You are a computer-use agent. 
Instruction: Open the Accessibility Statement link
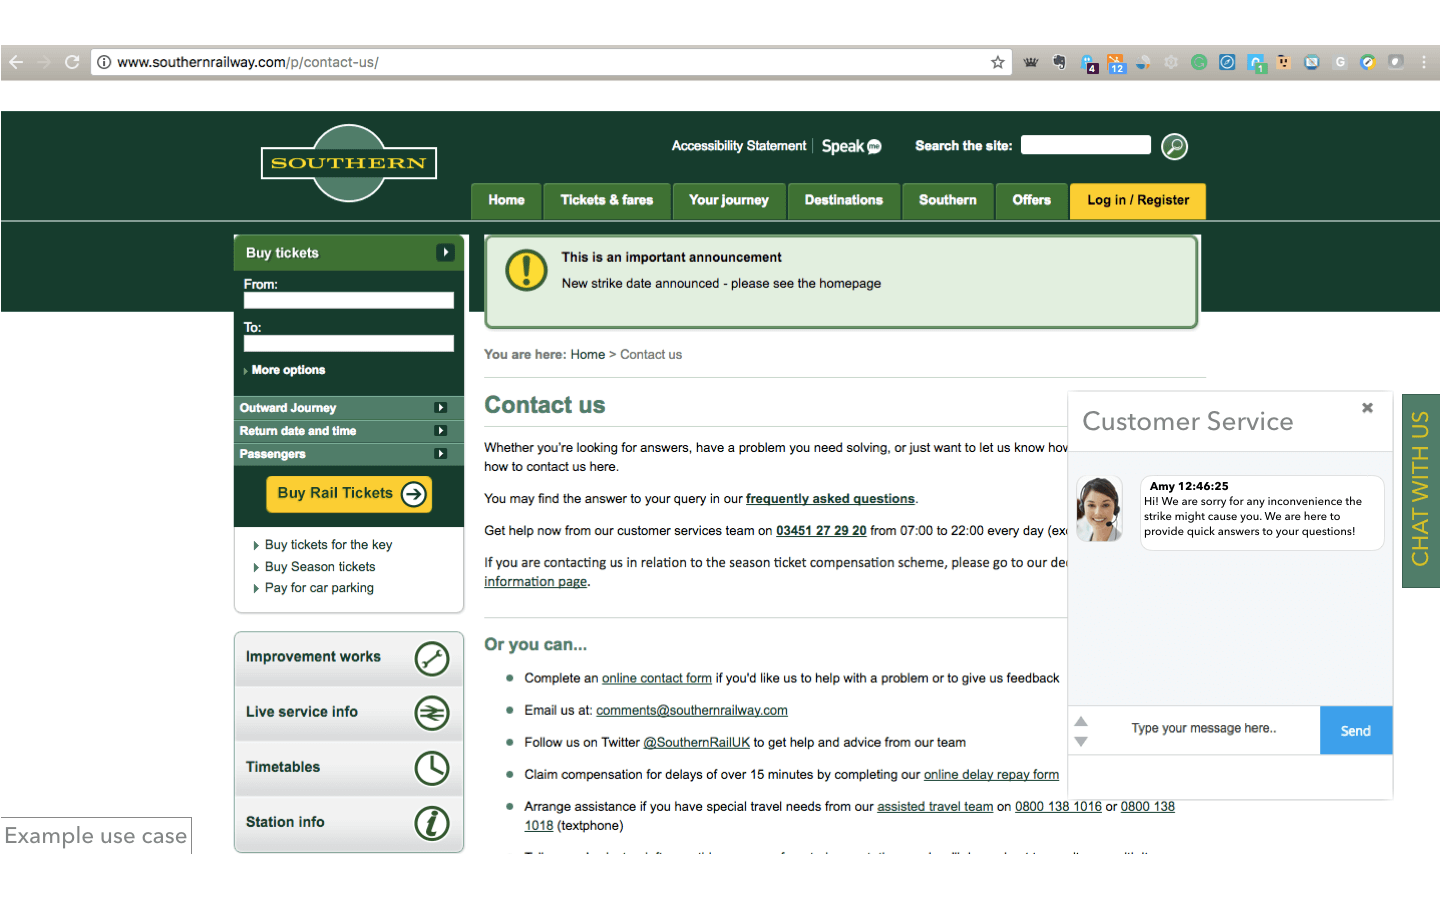(x=739, y=146)
